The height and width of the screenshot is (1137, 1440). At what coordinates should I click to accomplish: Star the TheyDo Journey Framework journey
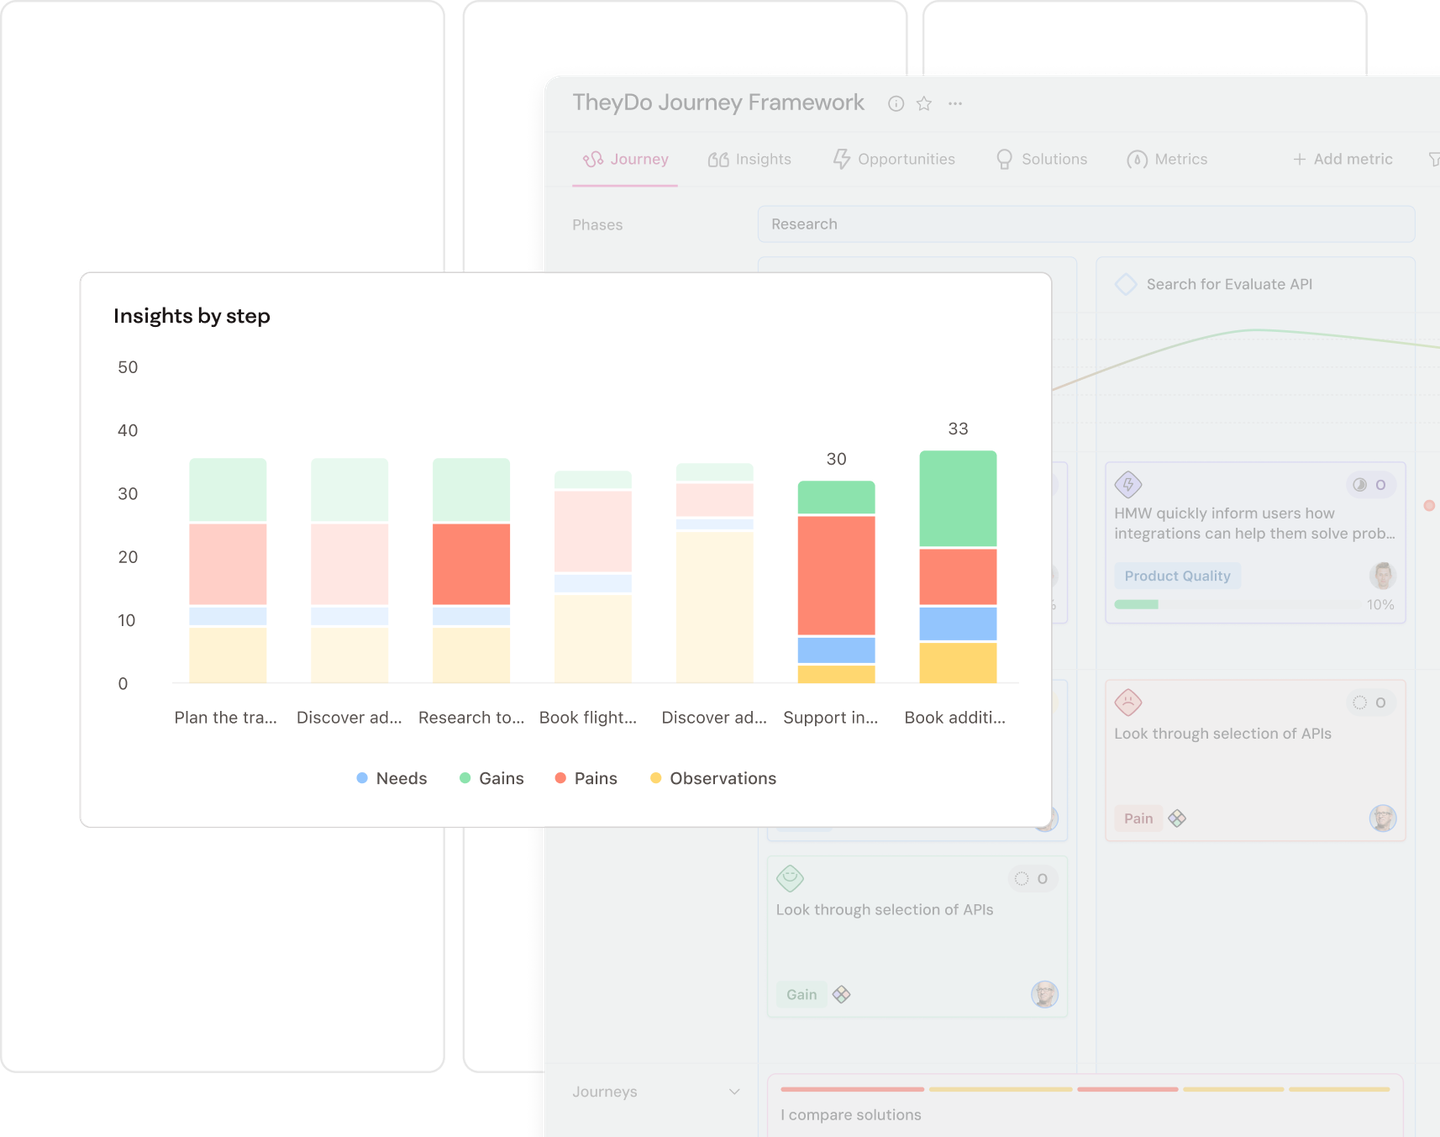[924, 104]
